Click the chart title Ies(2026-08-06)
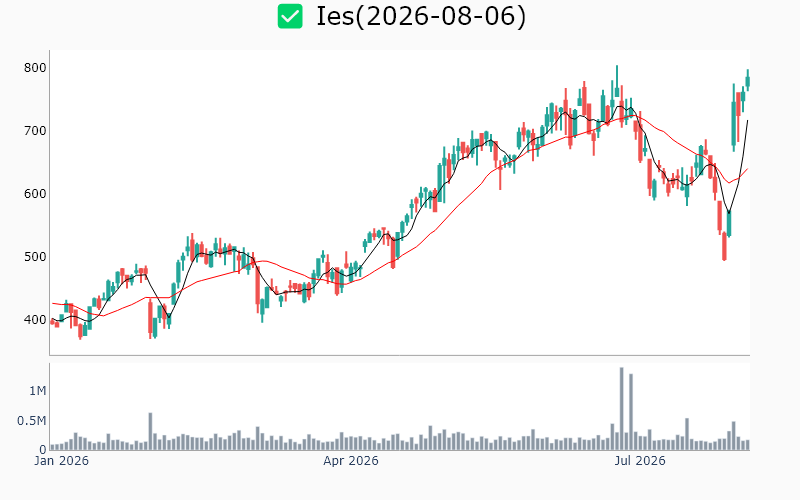This screenshot has width=800, height=500. coord(421,16)
